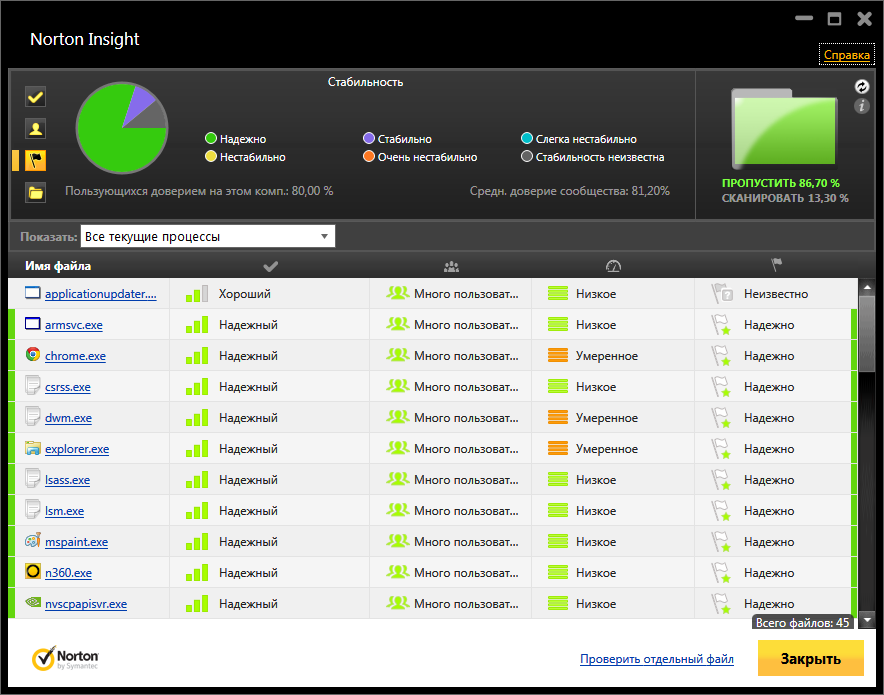
Task: Click the Низкое usage cell for lsass.exe
Action: [x=596, y=480]
